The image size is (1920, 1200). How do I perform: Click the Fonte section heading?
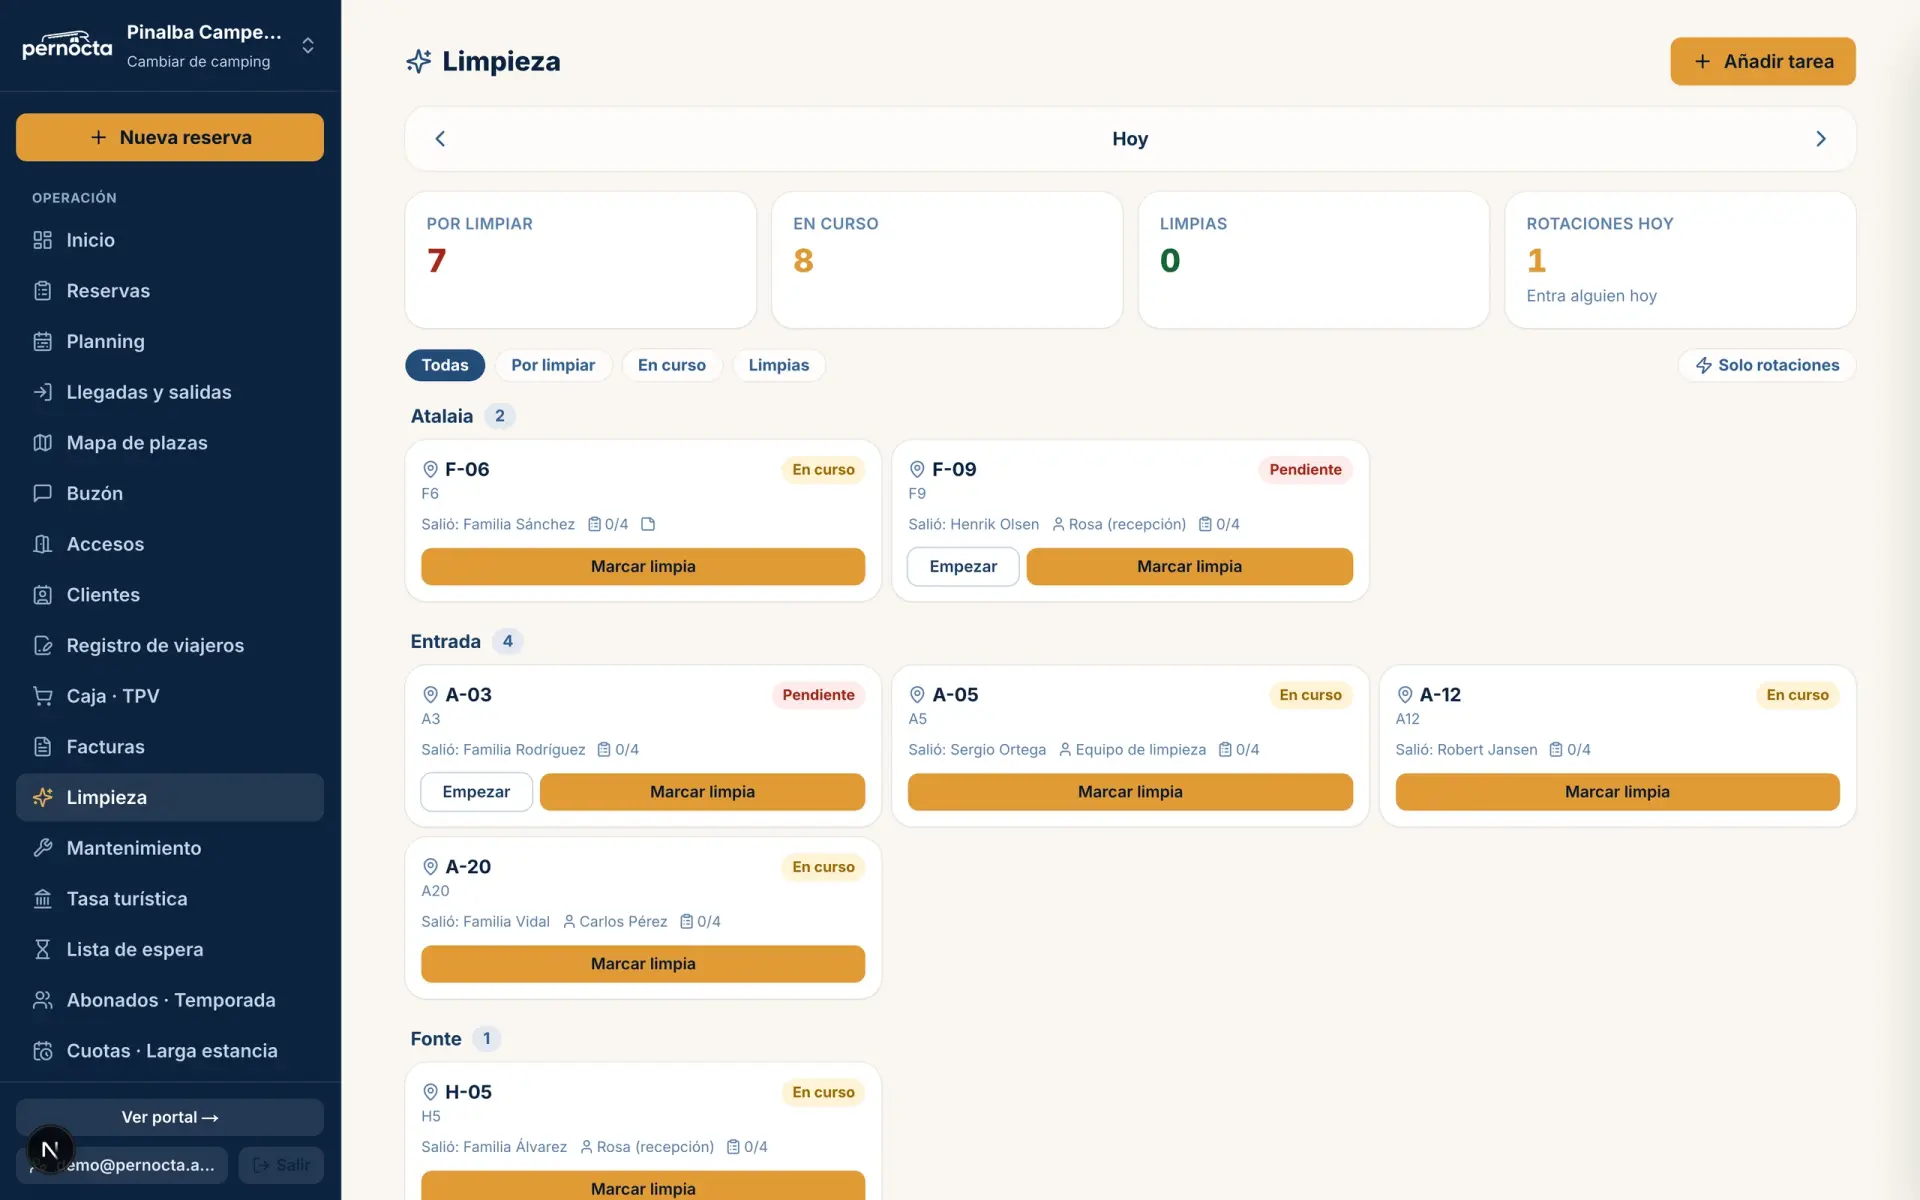pos(436,1039)
